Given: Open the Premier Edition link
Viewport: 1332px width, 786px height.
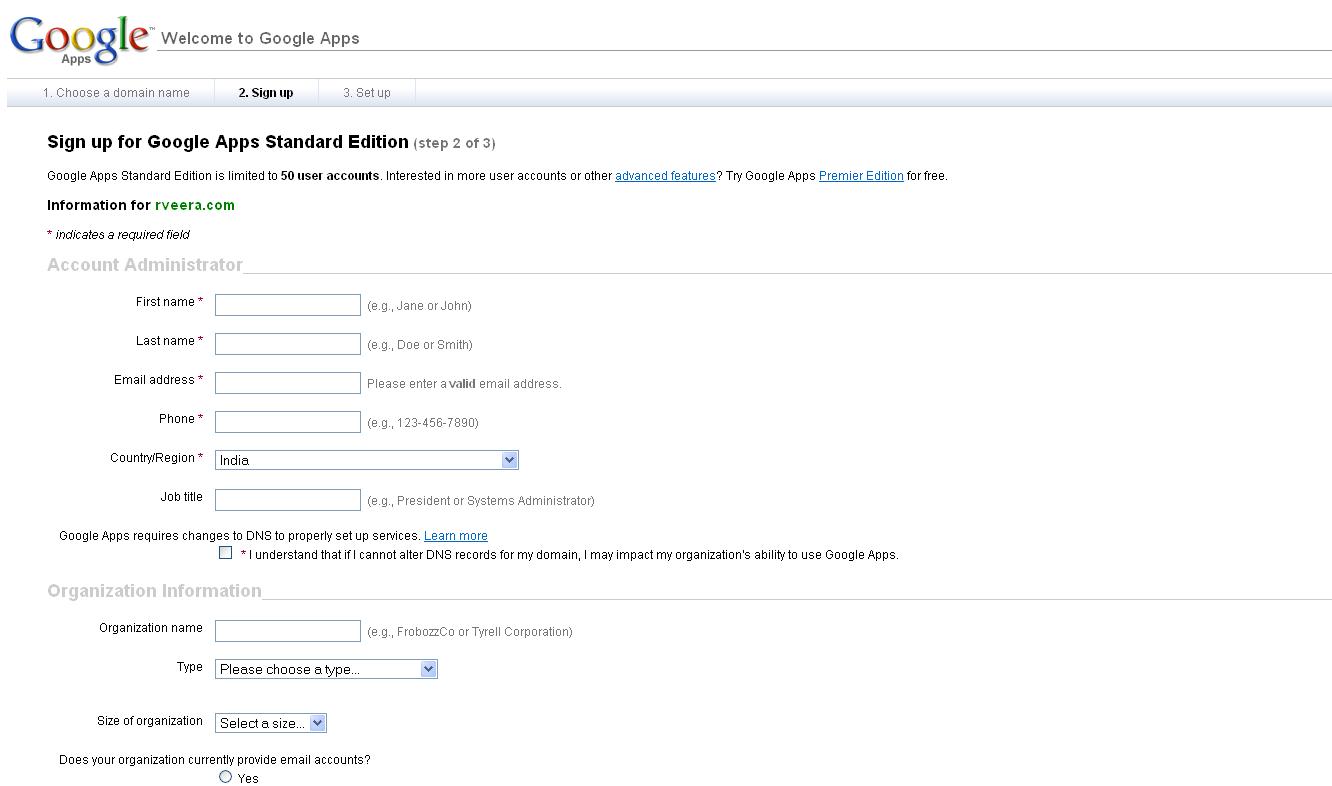Looking at the screenshot, I should pyautogui.click(x=861, y=176).
